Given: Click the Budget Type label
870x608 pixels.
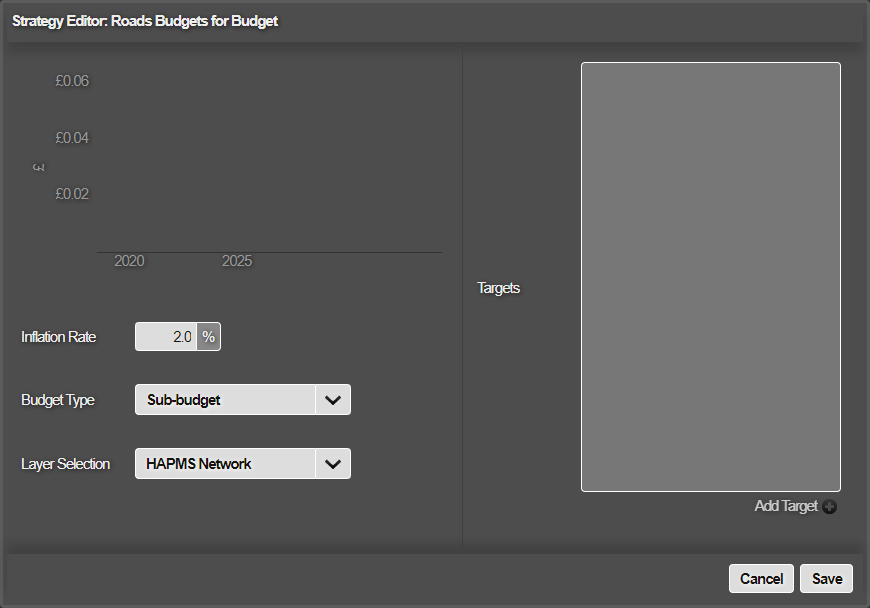Looking at the screenshot, I should coord(58,400).
